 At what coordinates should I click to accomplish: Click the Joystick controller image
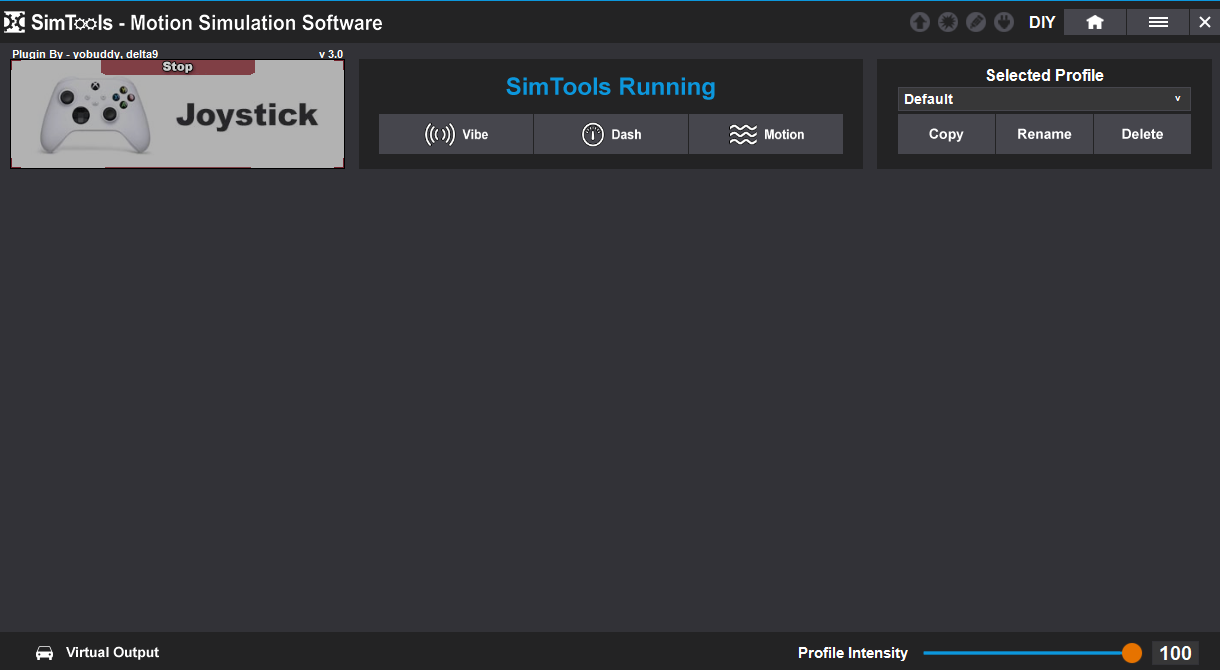coord(96,115)
